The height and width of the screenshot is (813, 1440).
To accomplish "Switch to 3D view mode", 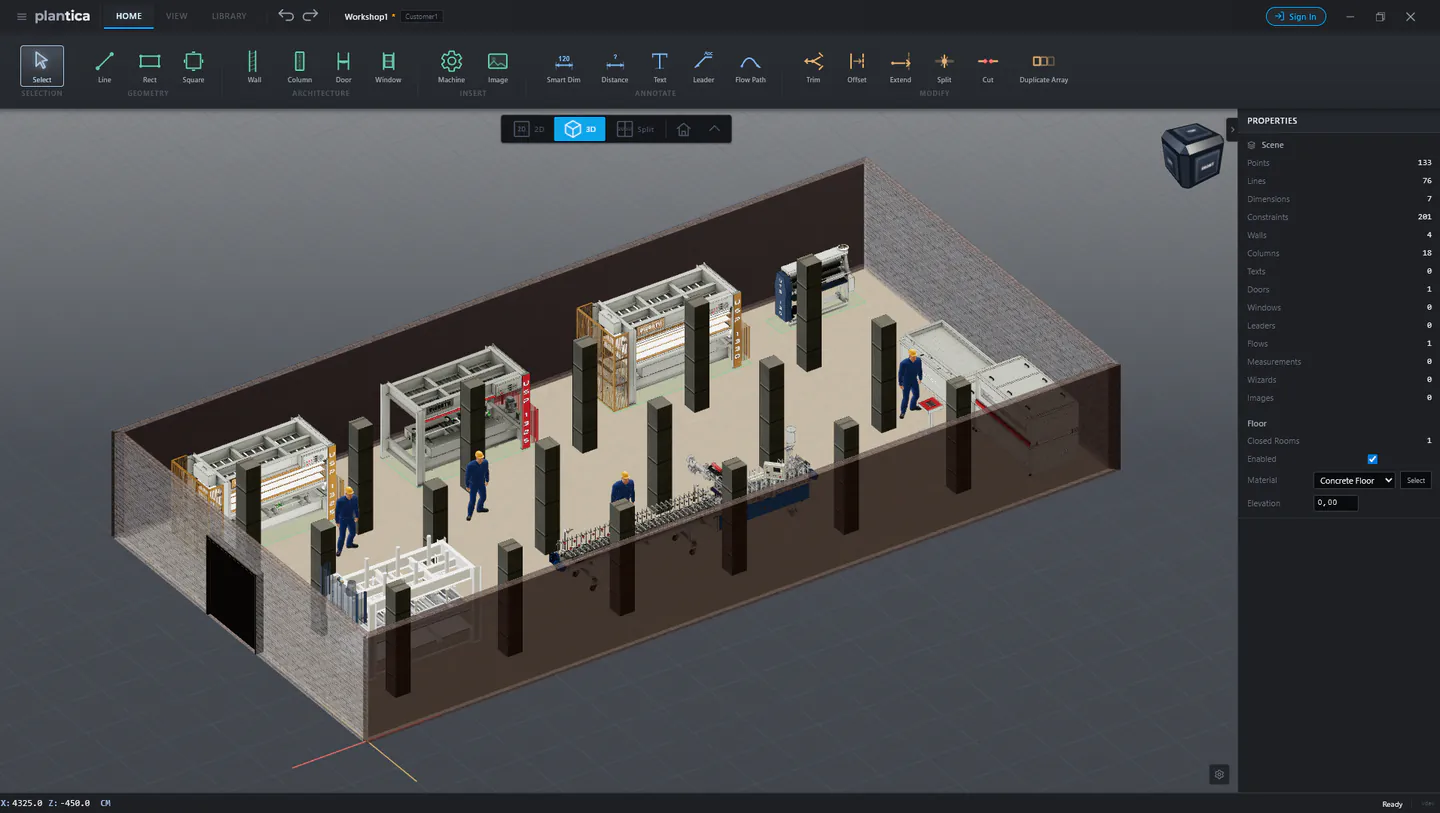I will pos(580,129).
